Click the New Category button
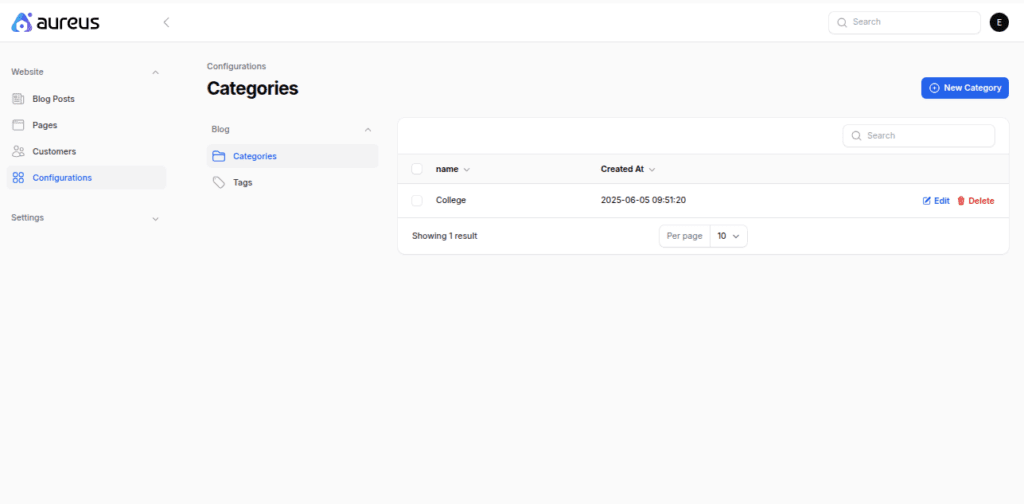The width and height of the screenshot is (1024, 504). tap(965, 88)
